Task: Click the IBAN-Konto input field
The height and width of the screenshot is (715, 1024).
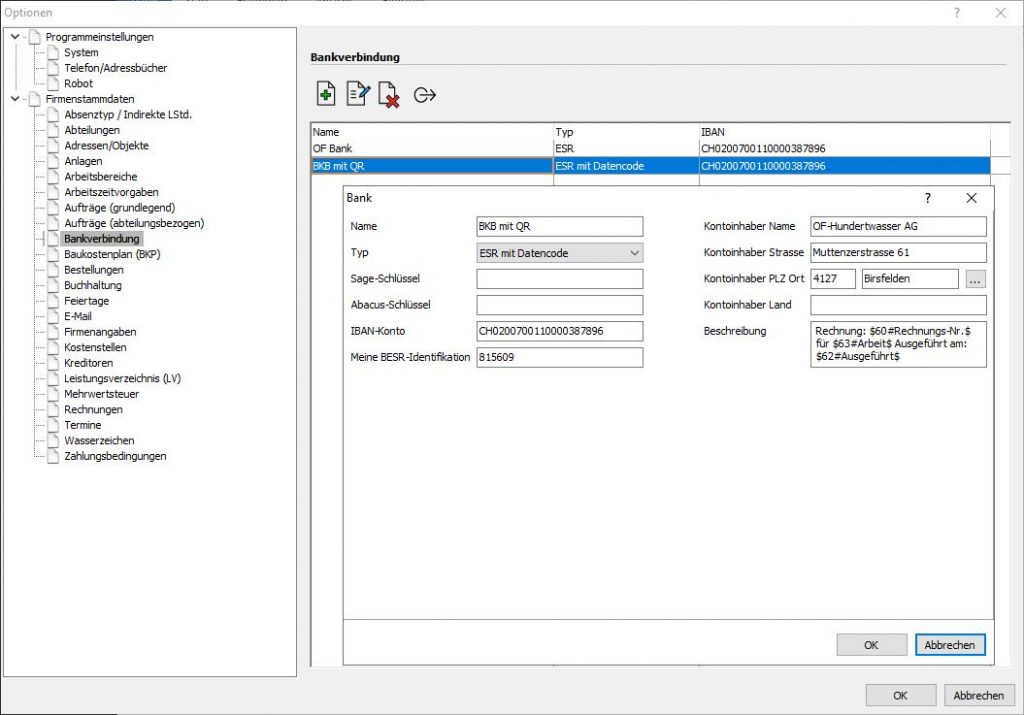Action: [x=560, y=331]
